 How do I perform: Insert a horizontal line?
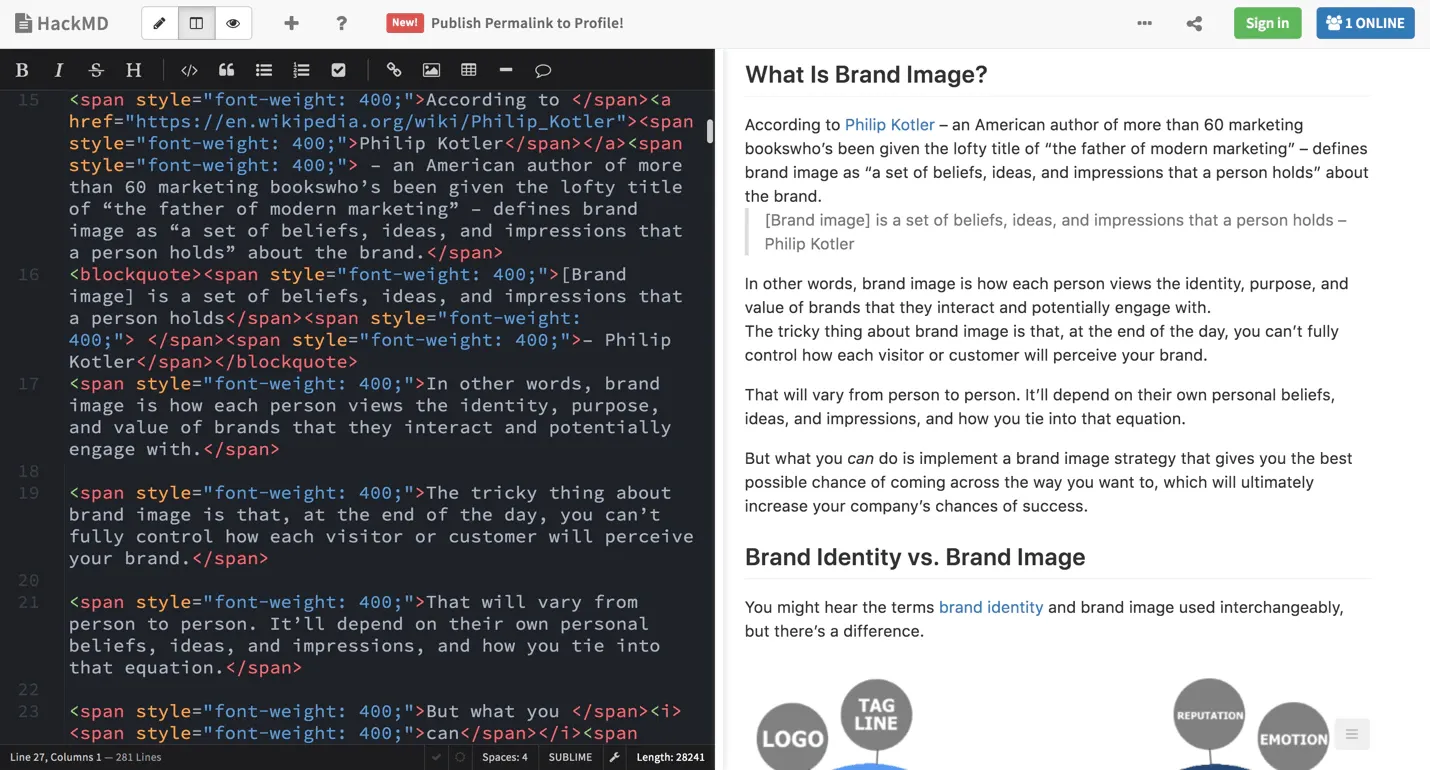point(506,70)
